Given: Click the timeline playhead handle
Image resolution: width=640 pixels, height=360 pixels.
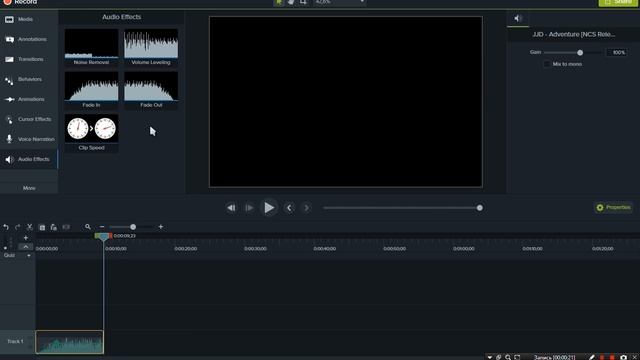Looking at the screenshot, I should (104, 236).
